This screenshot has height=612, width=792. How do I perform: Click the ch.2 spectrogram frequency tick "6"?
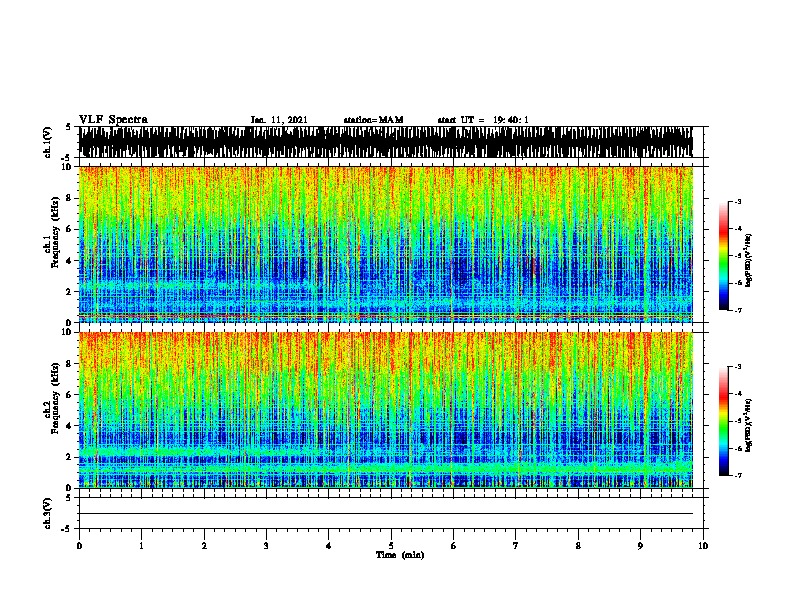(69, 394)
